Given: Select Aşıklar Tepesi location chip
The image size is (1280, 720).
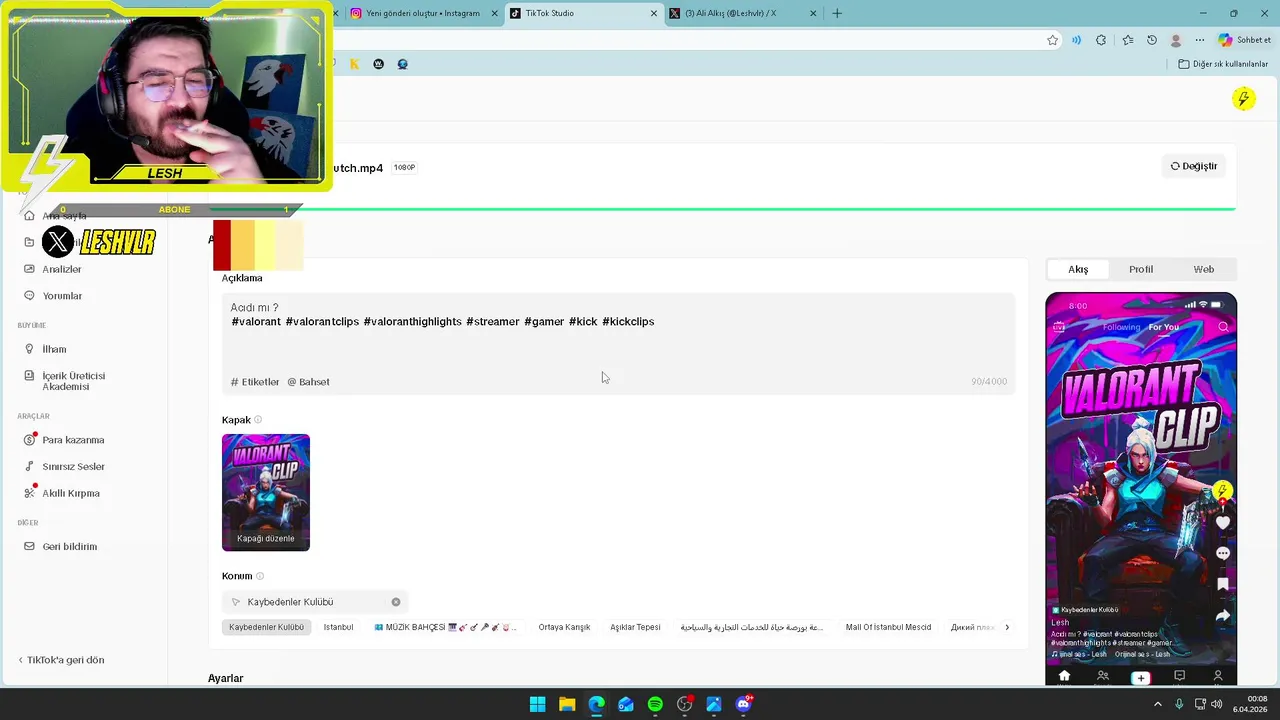Looking at the screenshot, I should [x=635, y=627].
